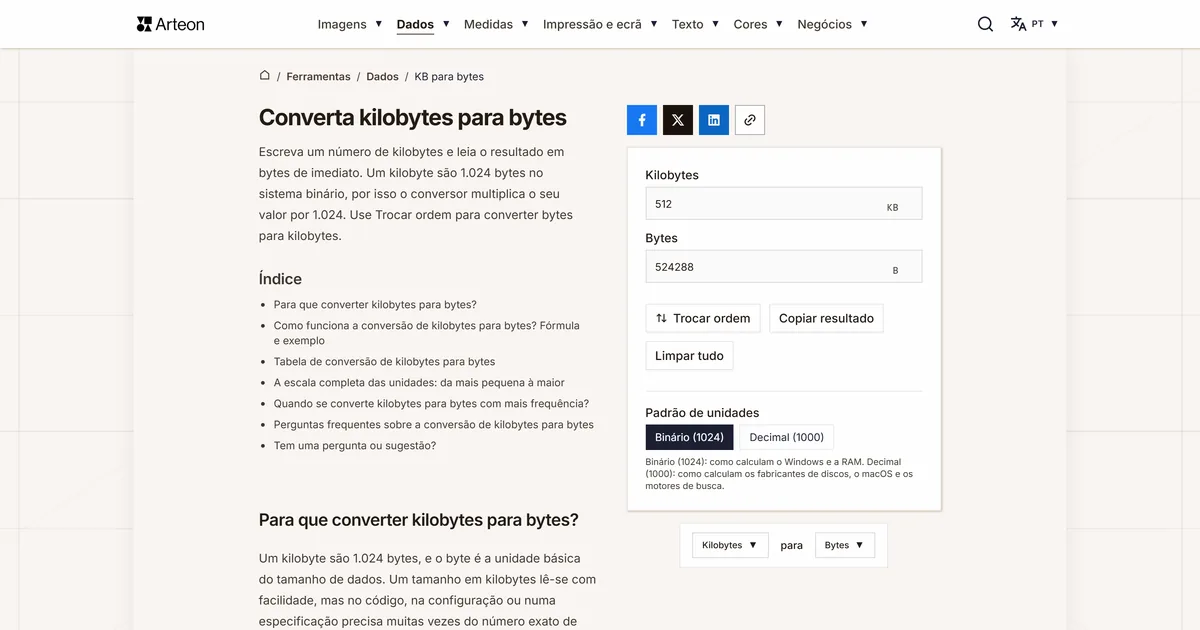Image resolution: width=1200 pixels, height=630 pixels.
Task: Expand the Negócios menu
Action: click(832, 24)
